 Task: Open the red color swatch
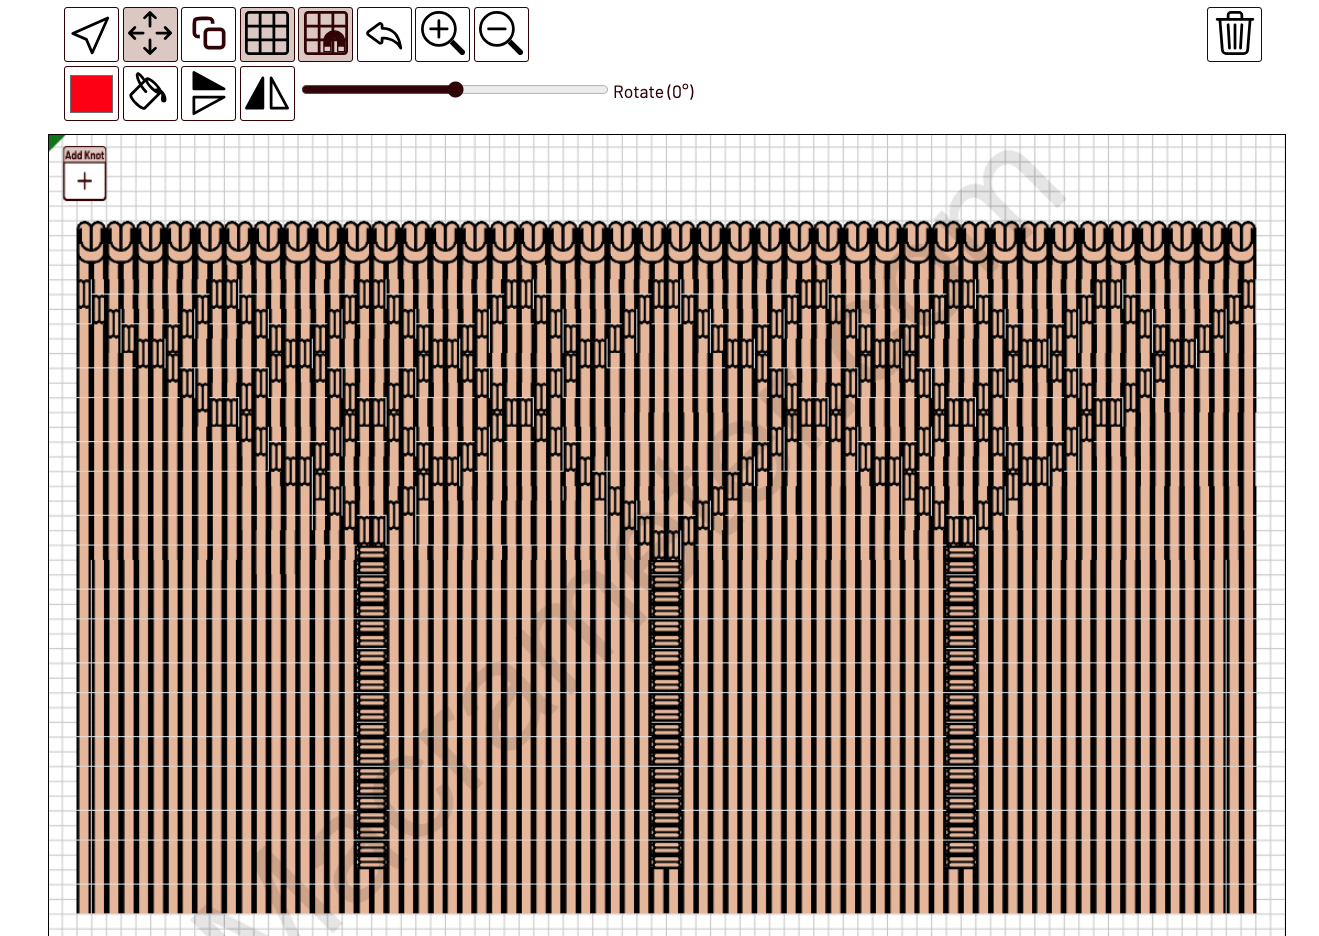91,93
